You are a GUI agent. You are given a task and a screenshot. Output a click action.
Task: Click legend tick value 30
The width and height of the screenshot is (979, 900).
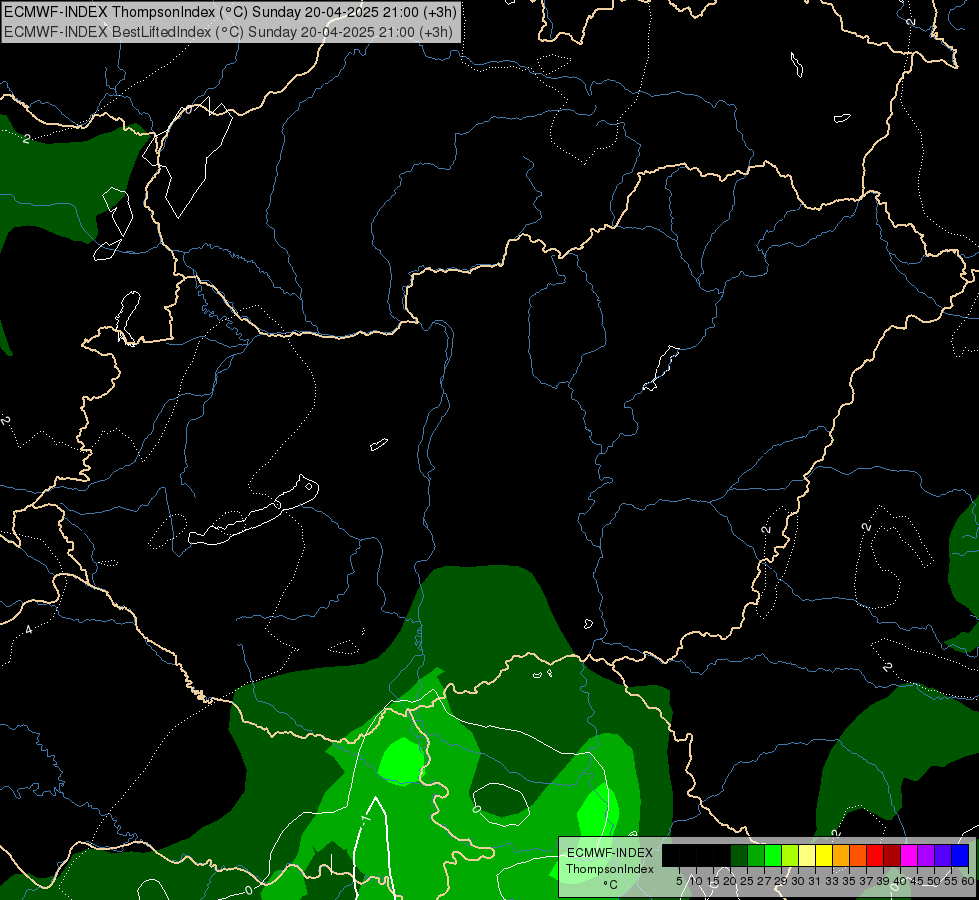798,881
